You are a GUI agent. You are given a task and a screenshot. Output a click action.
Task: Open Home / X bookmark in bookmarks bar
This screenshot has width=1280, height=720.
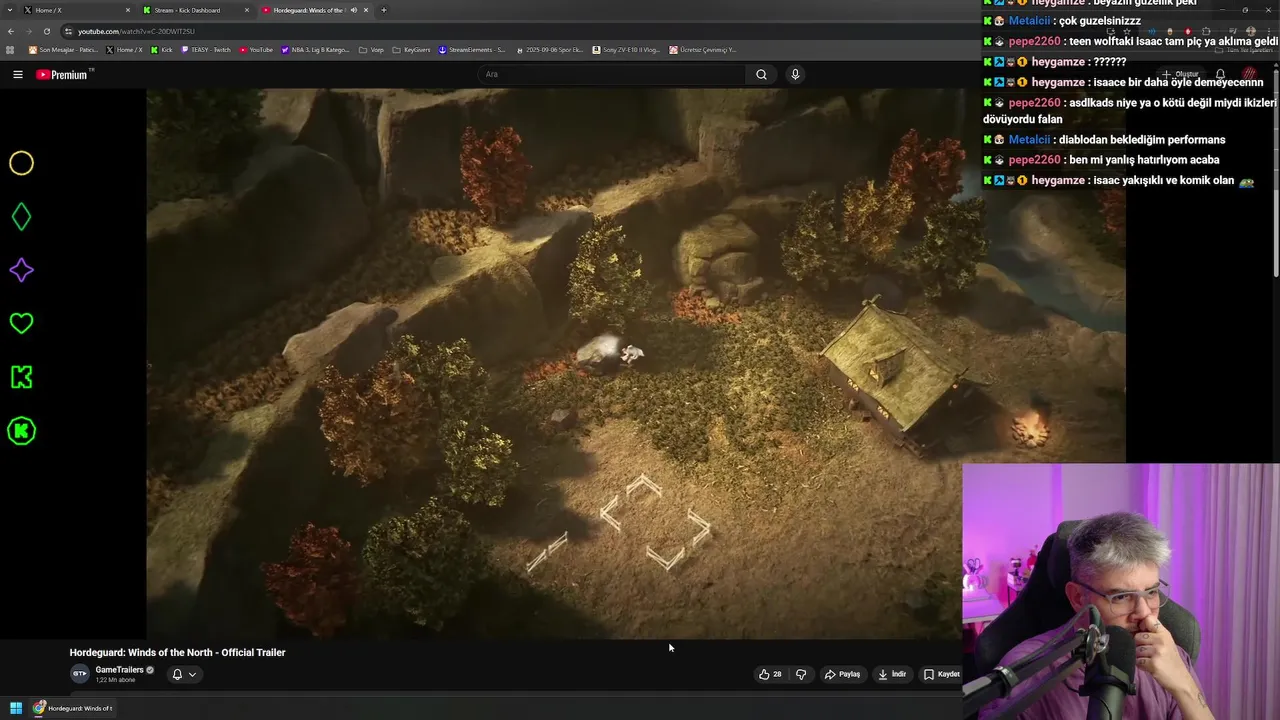[x=124, y=49]
